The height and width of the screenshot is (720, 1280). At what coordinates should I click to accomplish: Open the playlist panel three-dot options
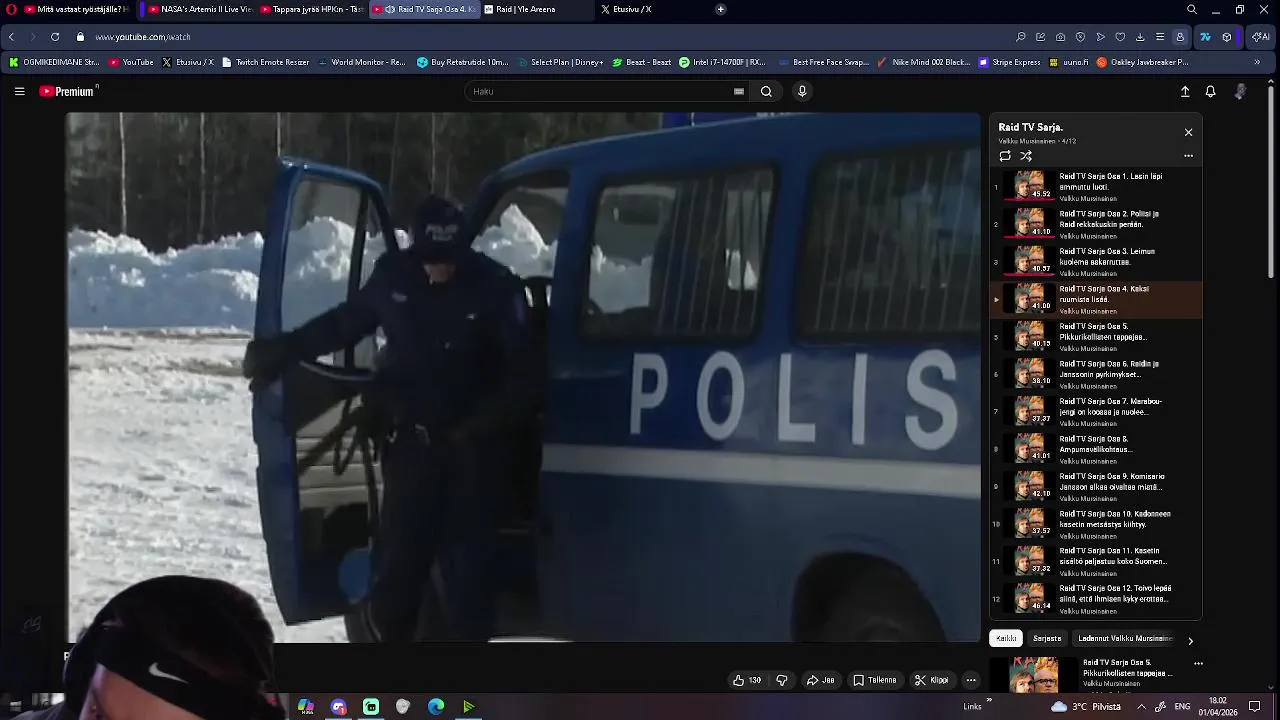[x=1188, y=156]
